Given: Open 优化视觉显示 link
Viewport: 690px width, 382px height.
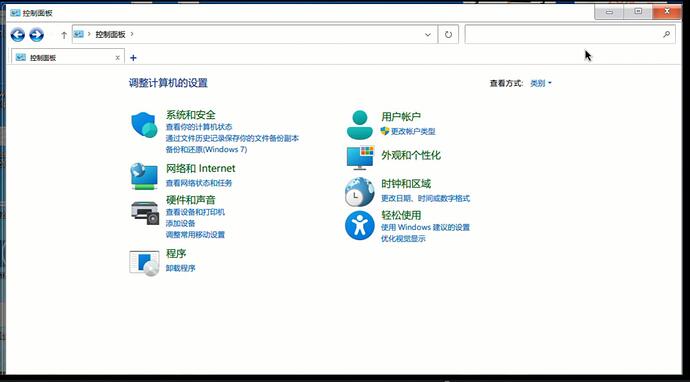Looking at the screenshot, I should pos(403,239).
